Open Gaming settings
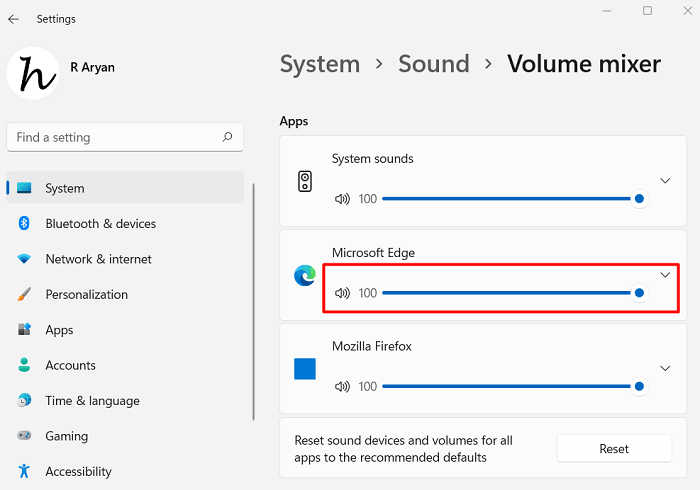 coord(125,436)
